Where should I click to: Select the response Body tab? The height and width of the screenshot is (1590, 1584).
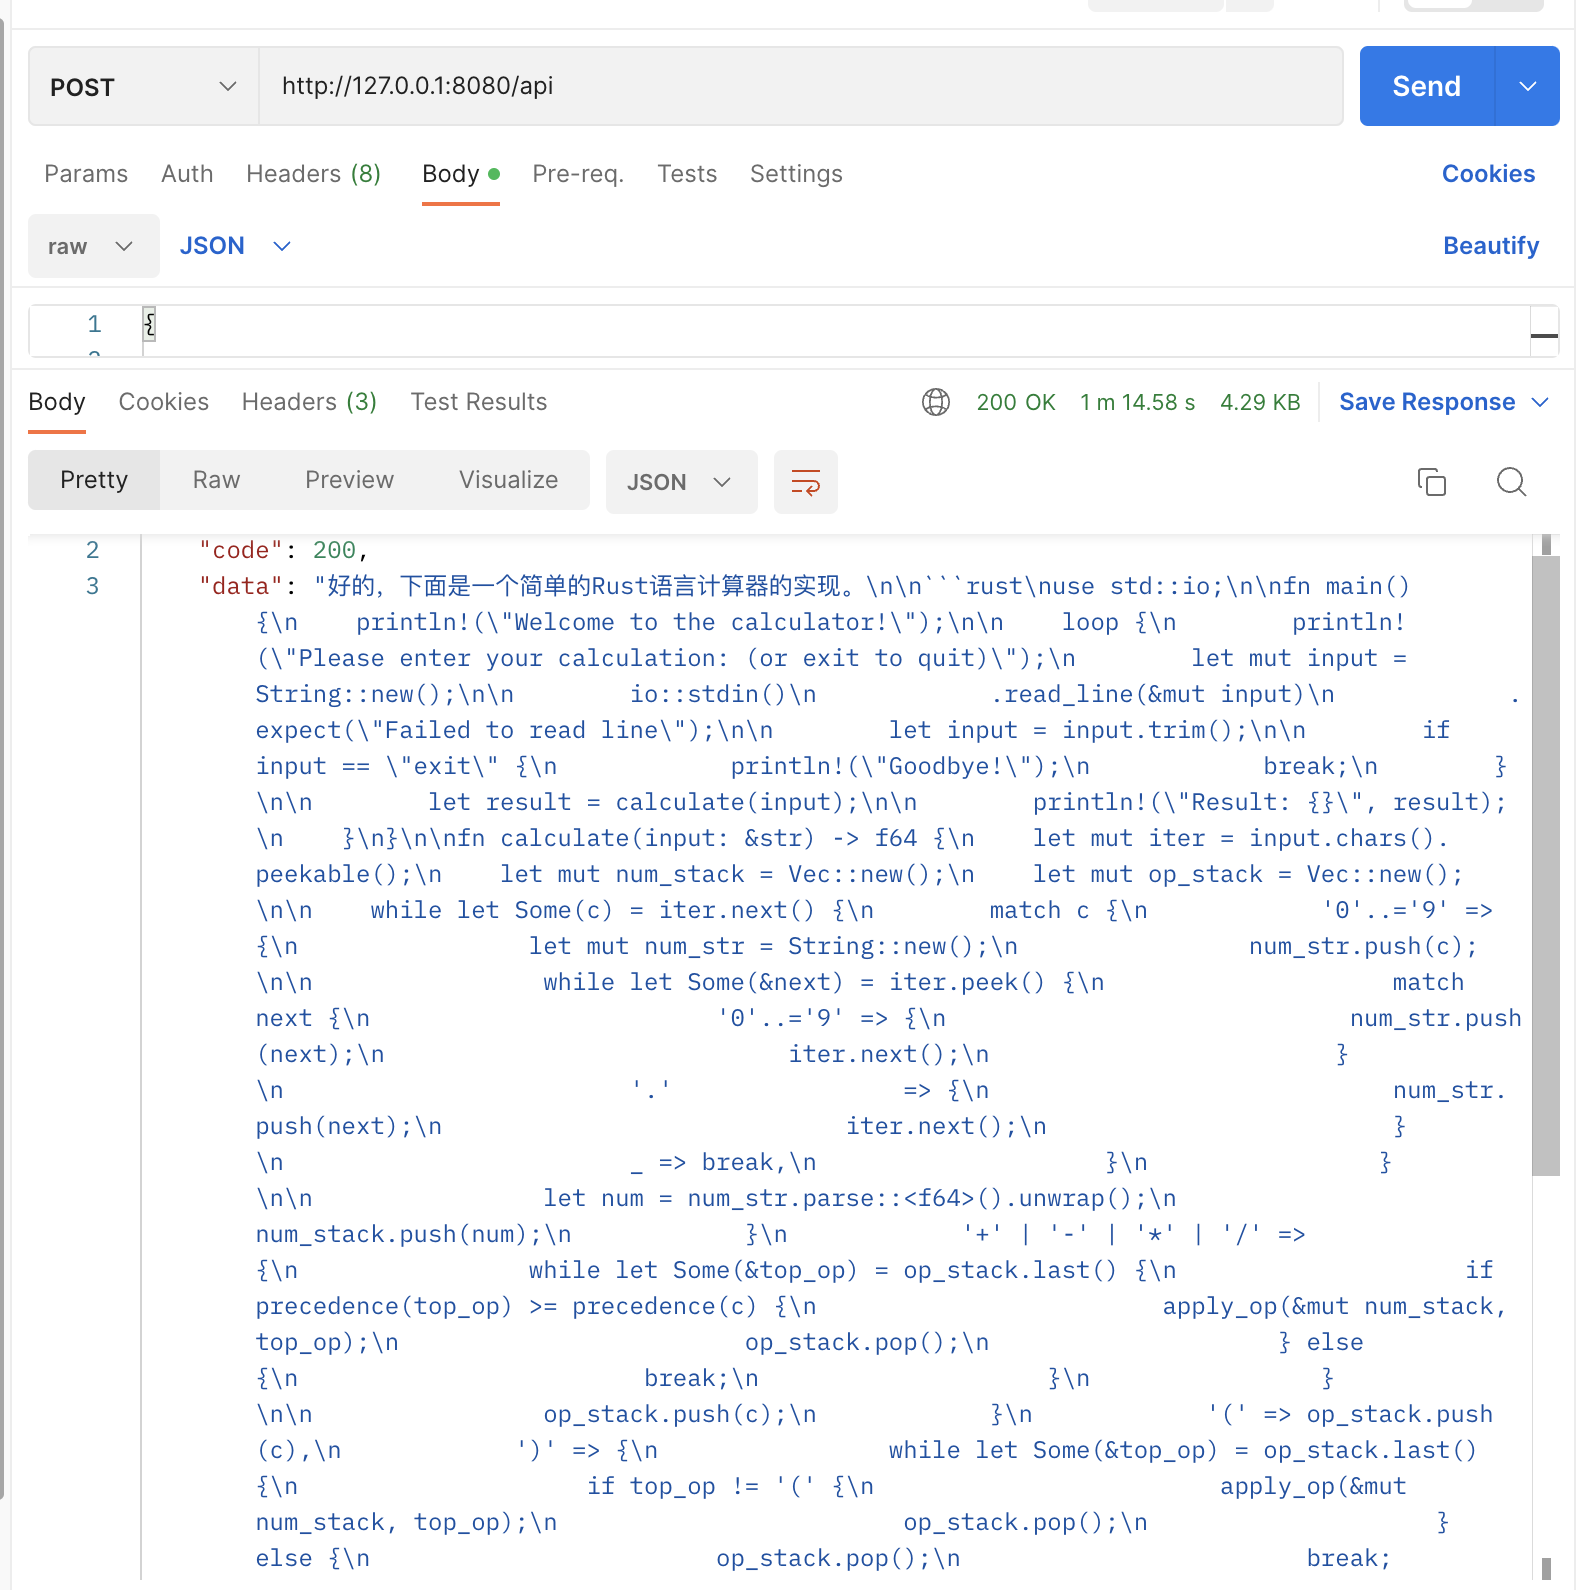point(57,402)
